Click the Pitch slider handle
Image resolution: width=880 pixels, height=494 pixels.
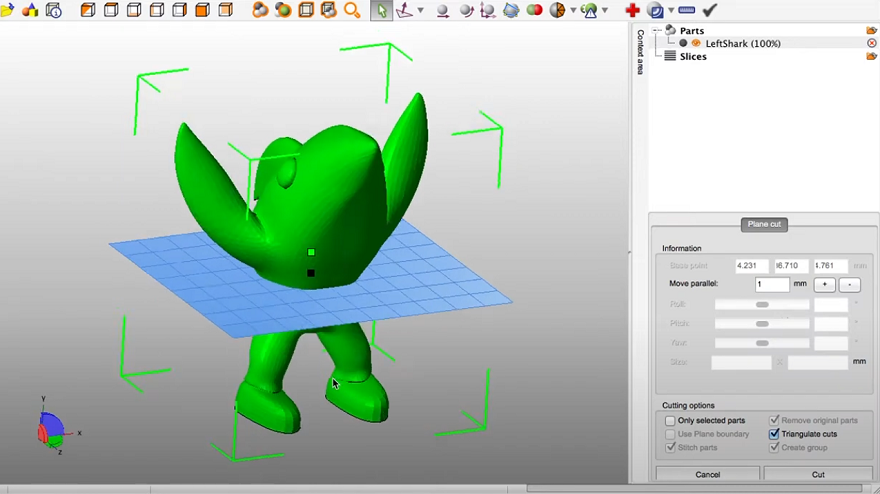coord(762,324)
